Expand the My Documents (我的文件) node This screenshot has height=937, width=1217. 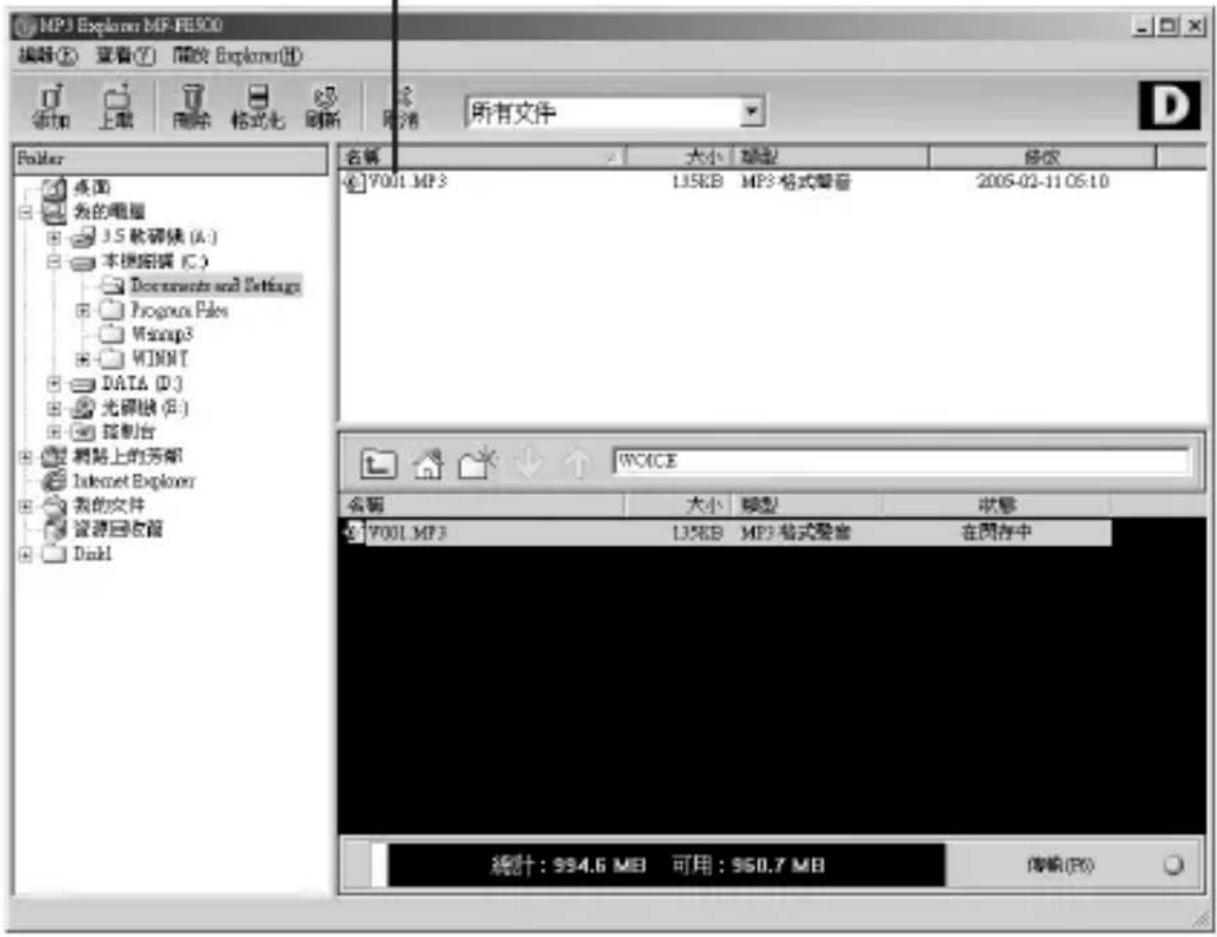(26, 506)
